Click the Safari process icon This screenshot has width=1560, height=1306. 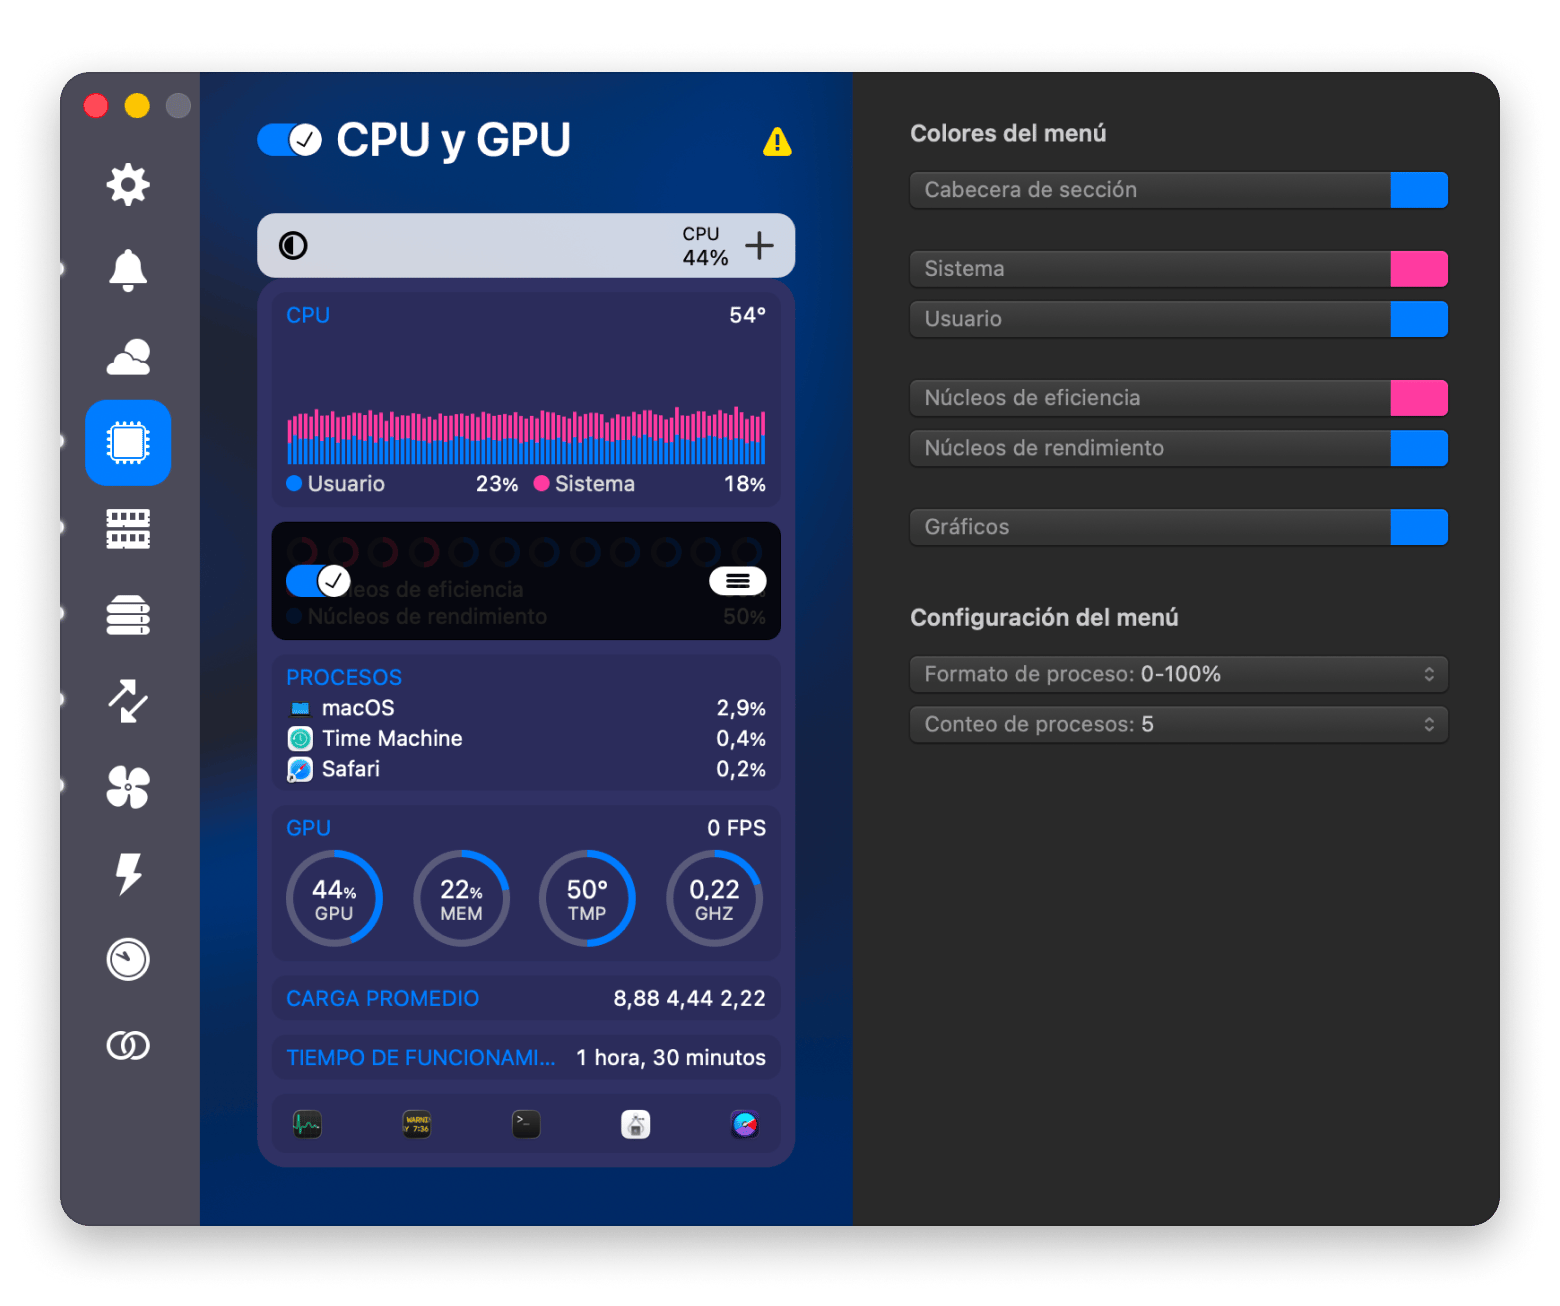click(x=300, y=769)
